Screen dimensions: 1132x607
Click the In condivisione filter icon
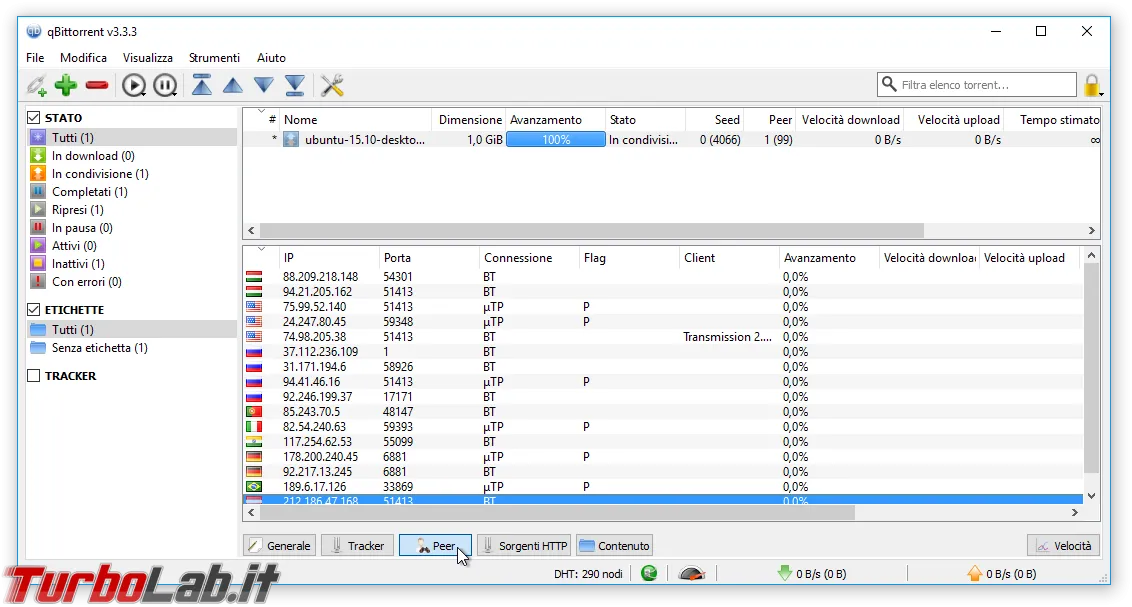click(x=38, y=173)
